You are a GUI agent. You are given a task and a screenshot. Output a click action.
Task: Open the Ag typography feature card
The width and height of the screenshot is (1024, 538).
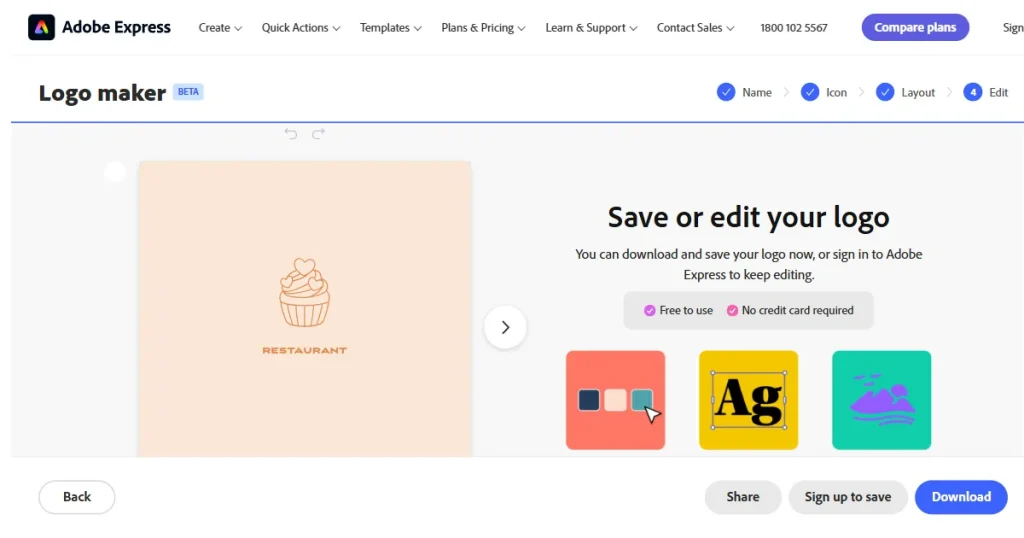[x=748, y=400]
